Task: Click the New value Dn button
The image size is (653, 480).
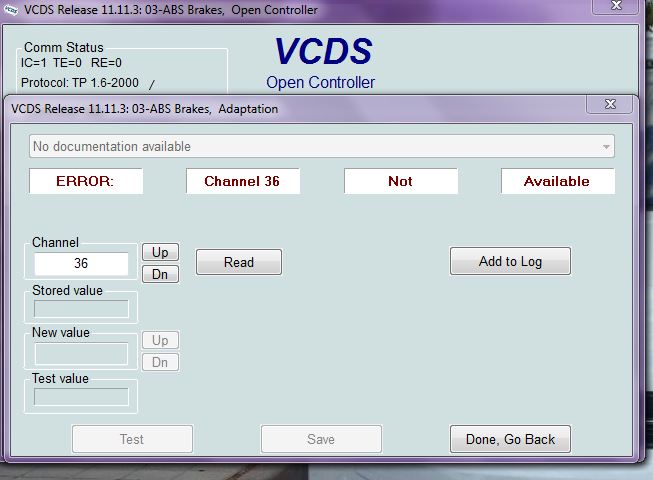Action: [x=160, y=362]
